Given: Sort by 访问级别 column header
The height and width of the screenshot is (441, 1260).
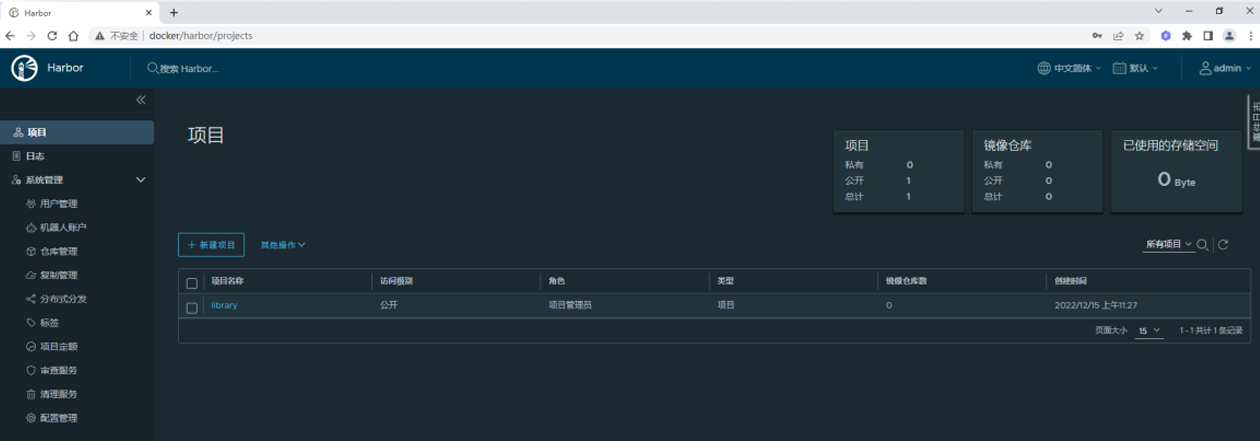Looking at the screenshot, I should (x=396, y=282).
